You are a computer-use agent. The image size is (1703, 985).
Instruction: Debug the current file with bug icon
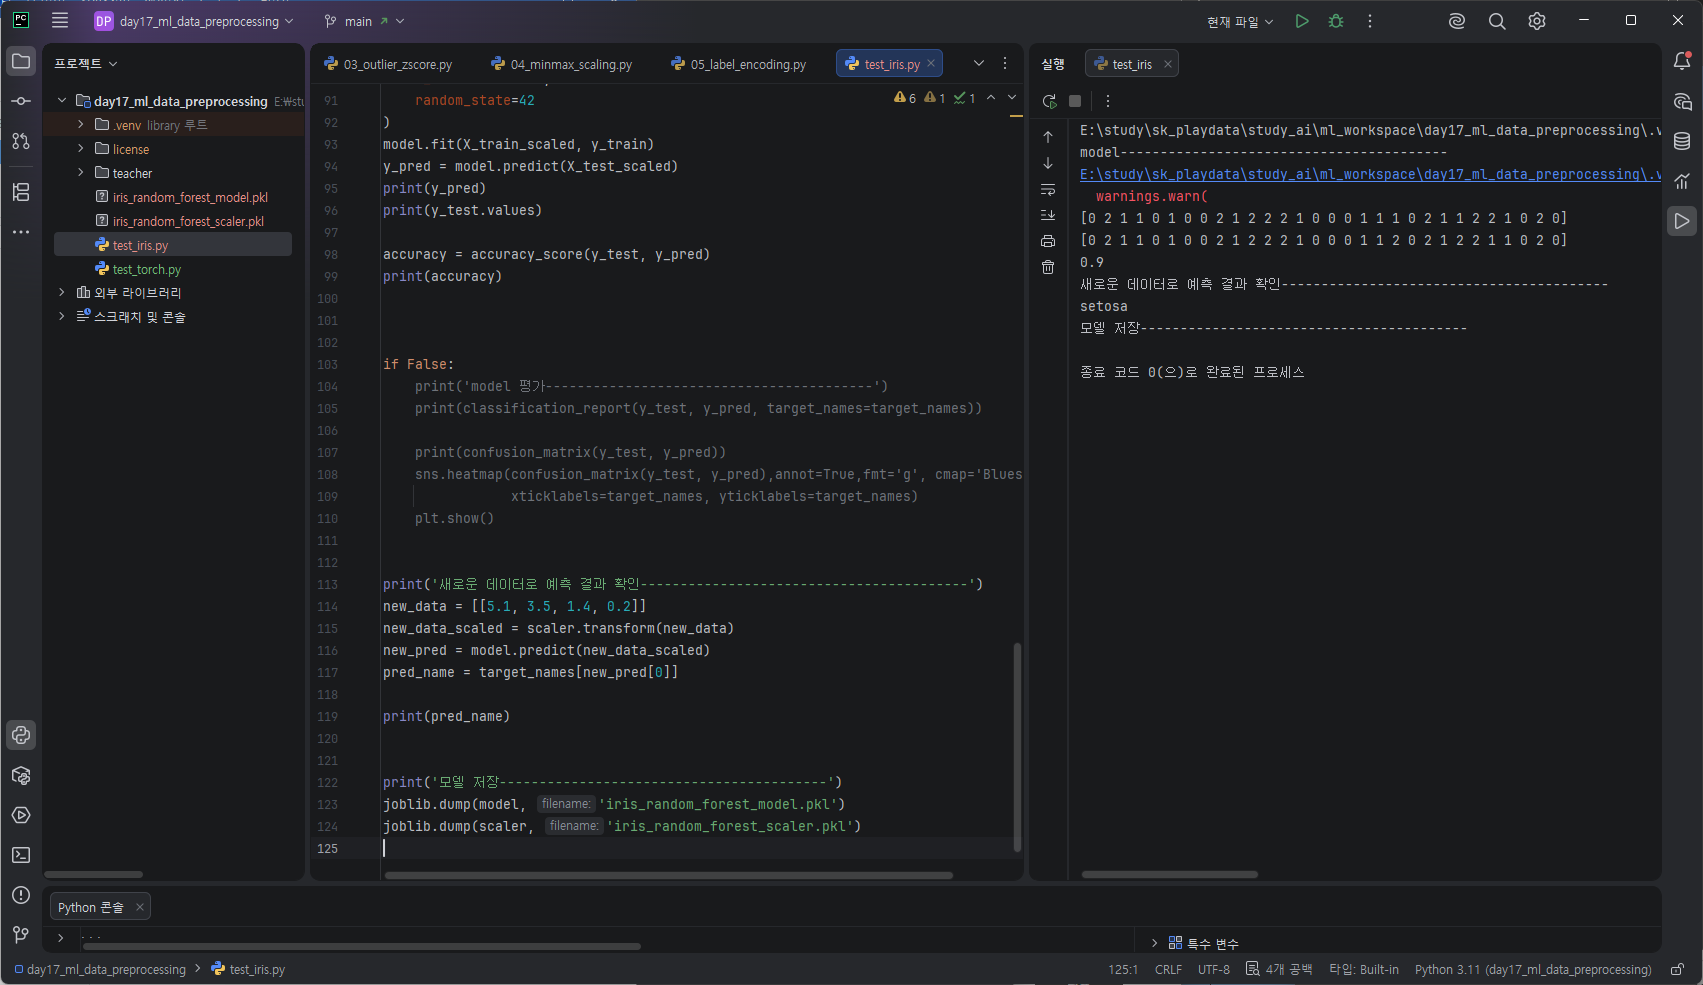(1336, 21)
